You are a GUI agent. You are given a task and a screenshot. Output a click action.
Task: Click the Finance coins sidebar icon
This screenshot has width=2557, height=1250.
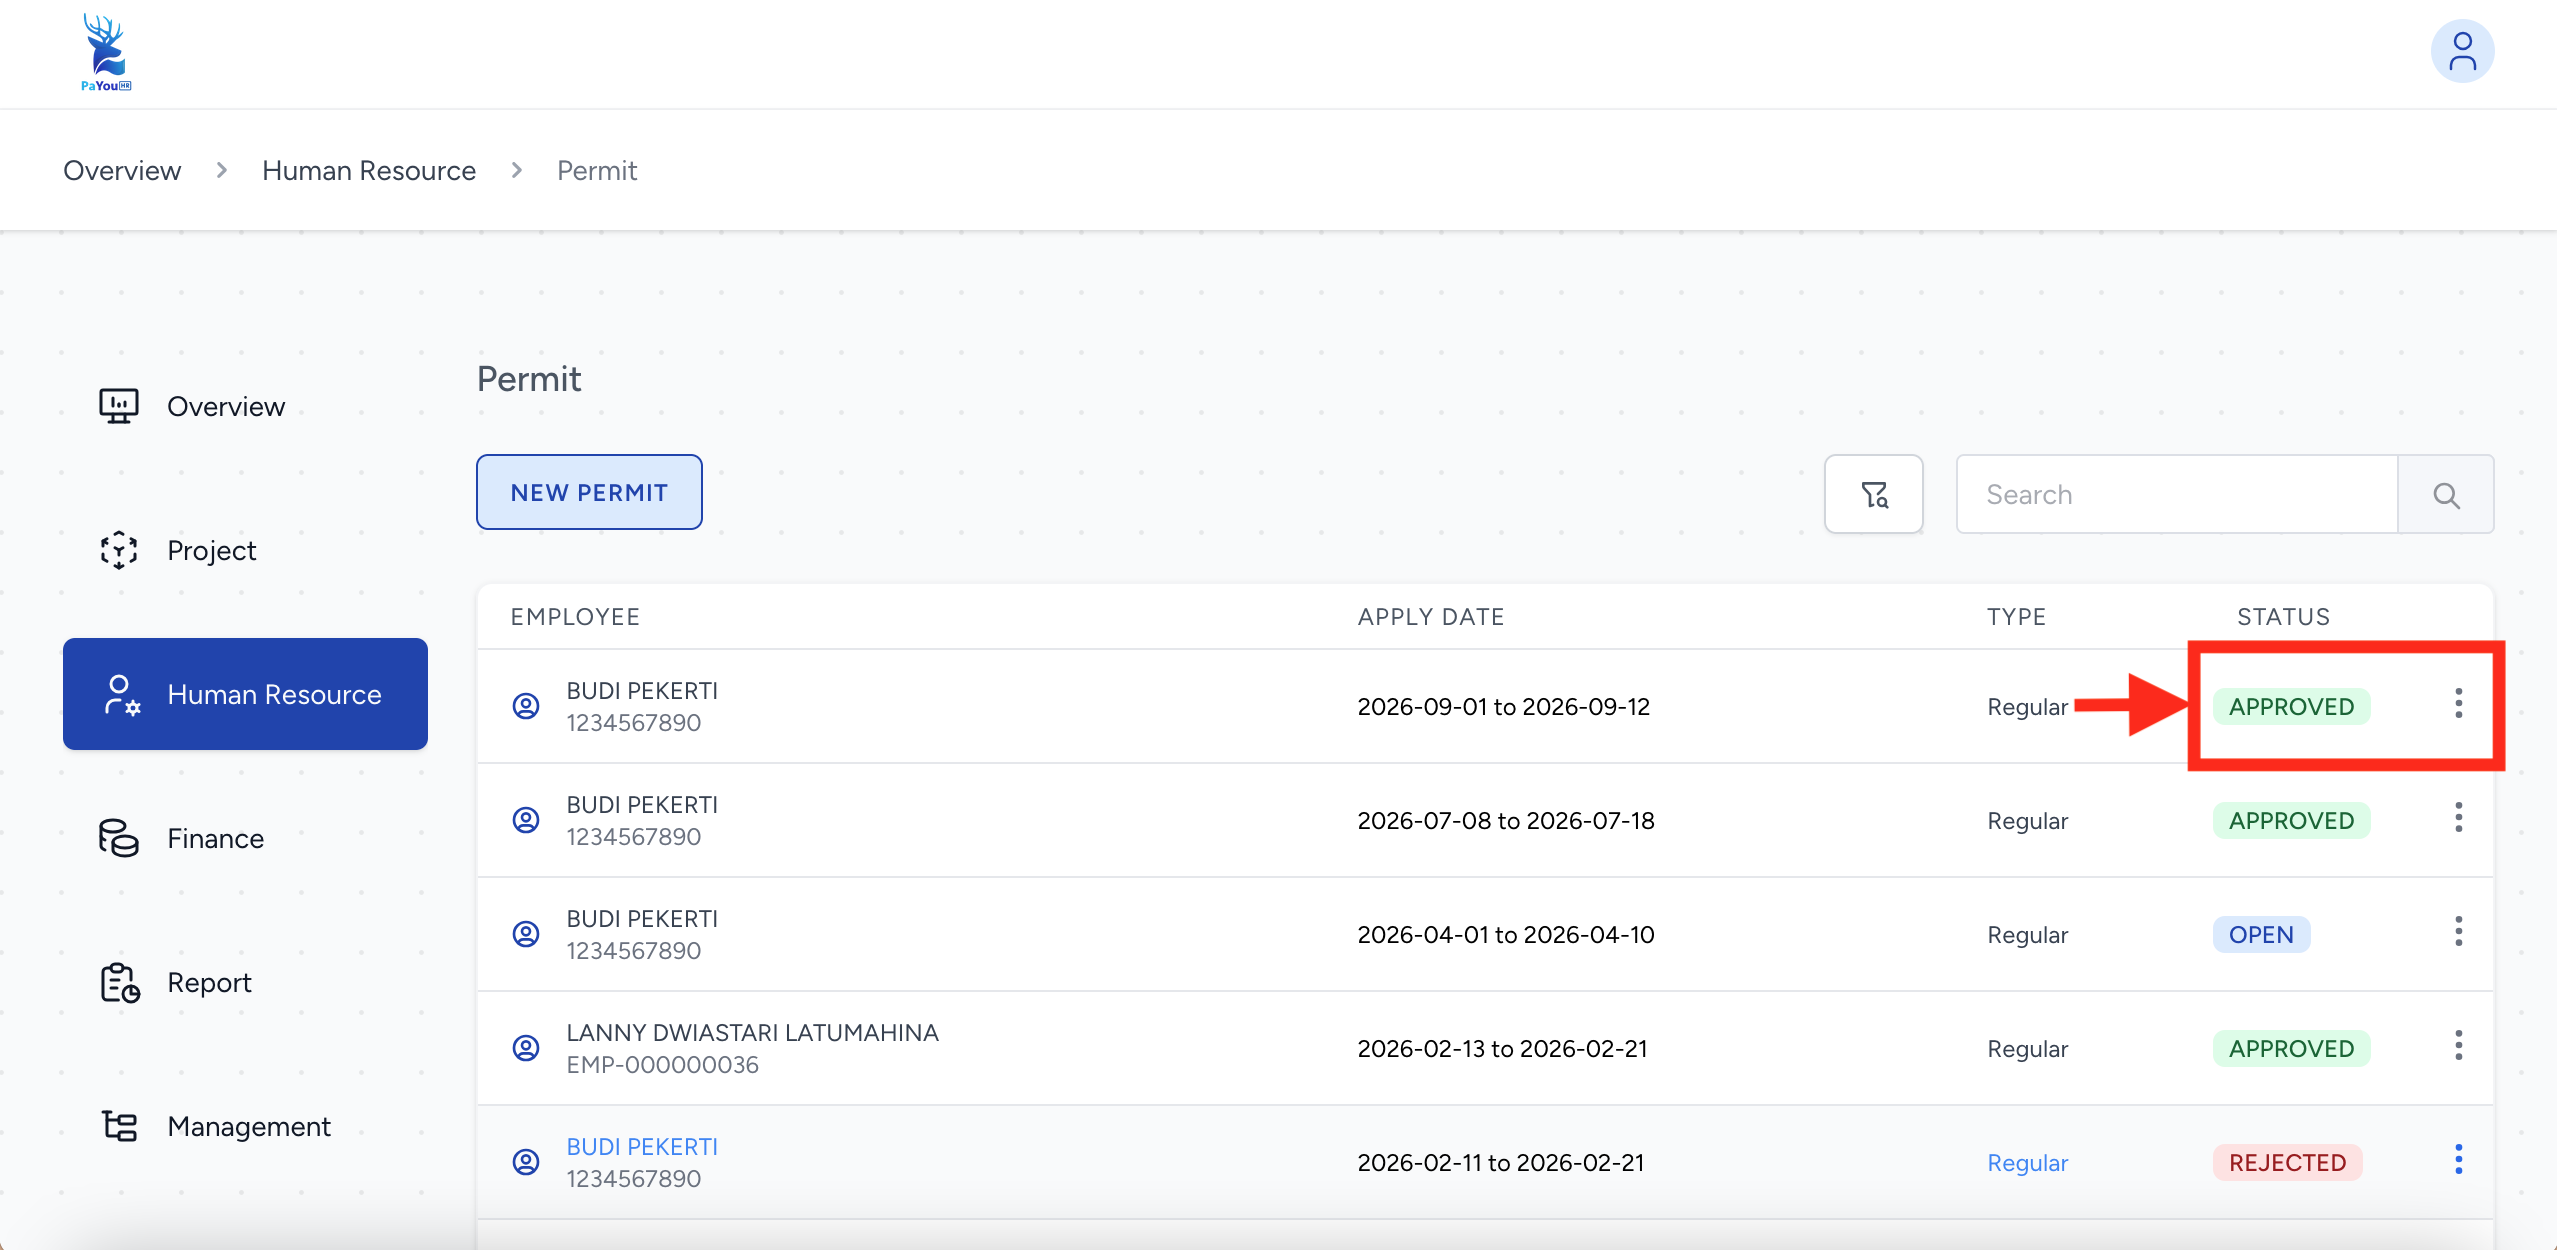(119, 838)
